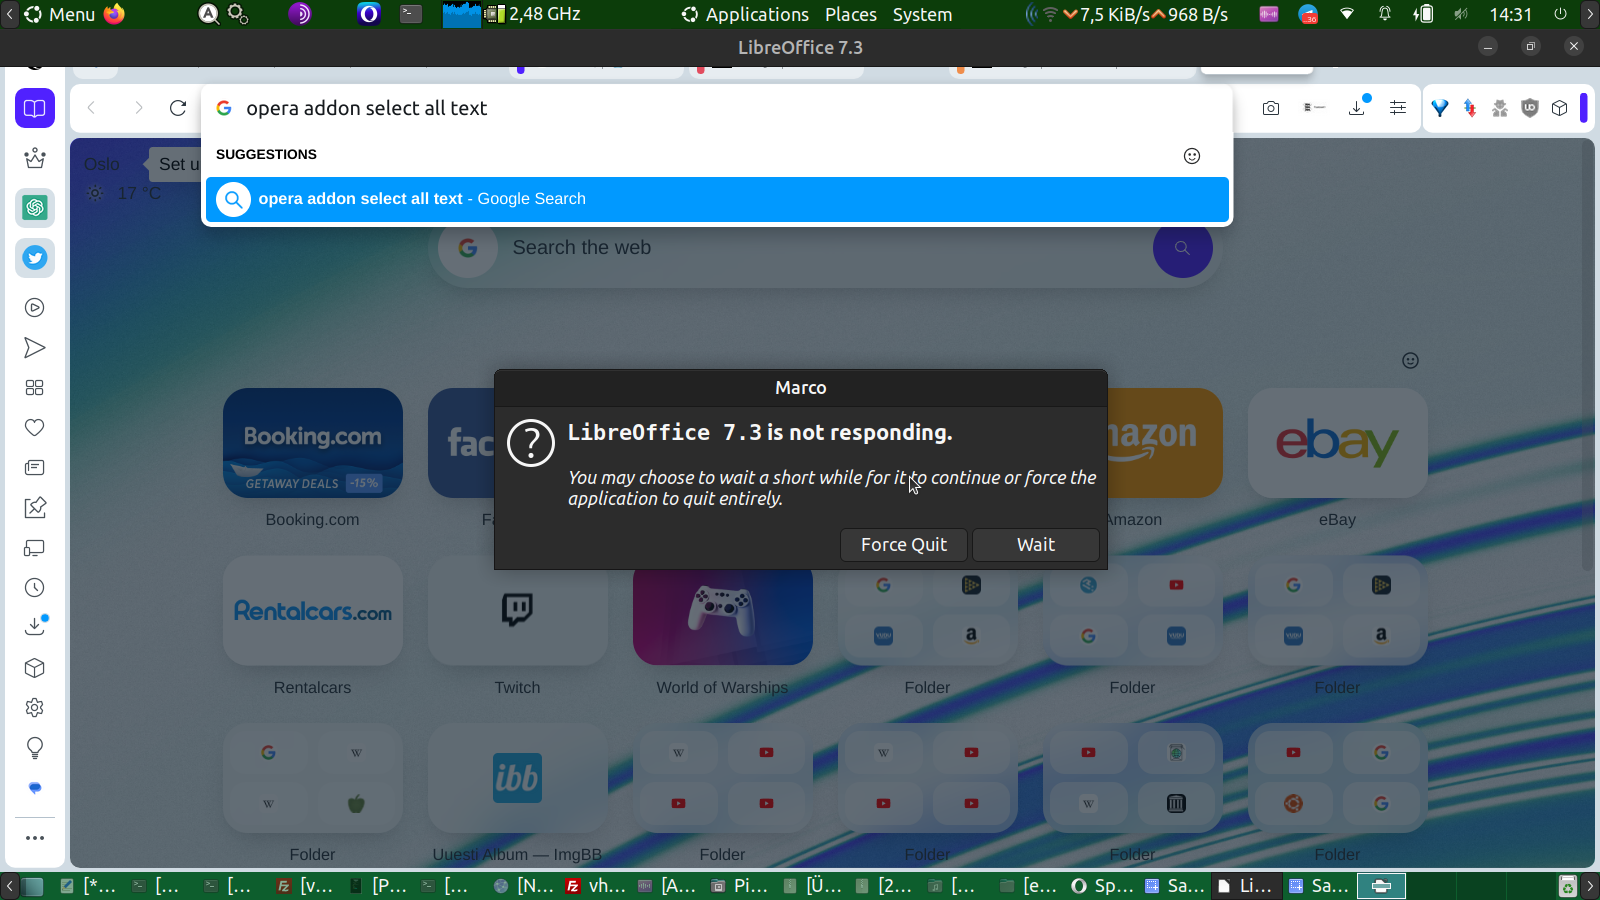Screen dimensions: 1600x900
Task: Switch to the '[N…' taskbar item
Action: tap(524, 886)
